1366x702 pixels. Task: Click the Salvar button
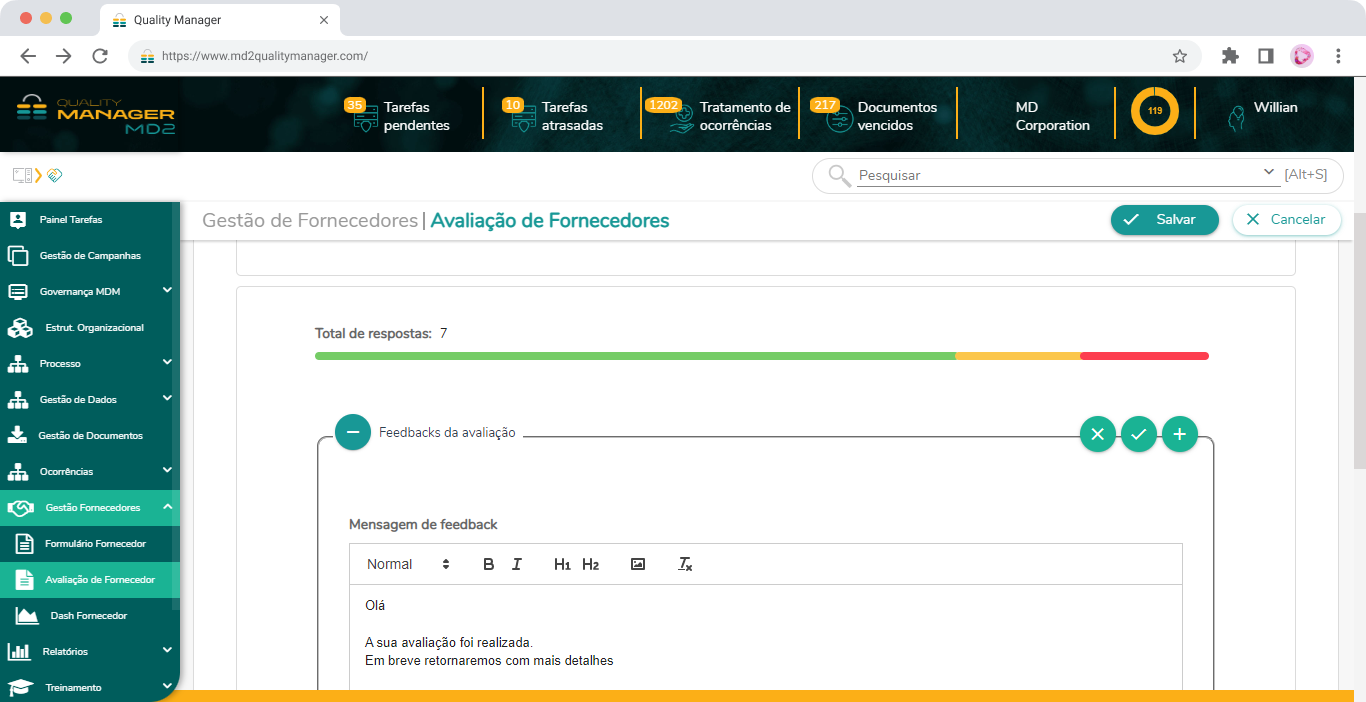[x=1164, y=220]
